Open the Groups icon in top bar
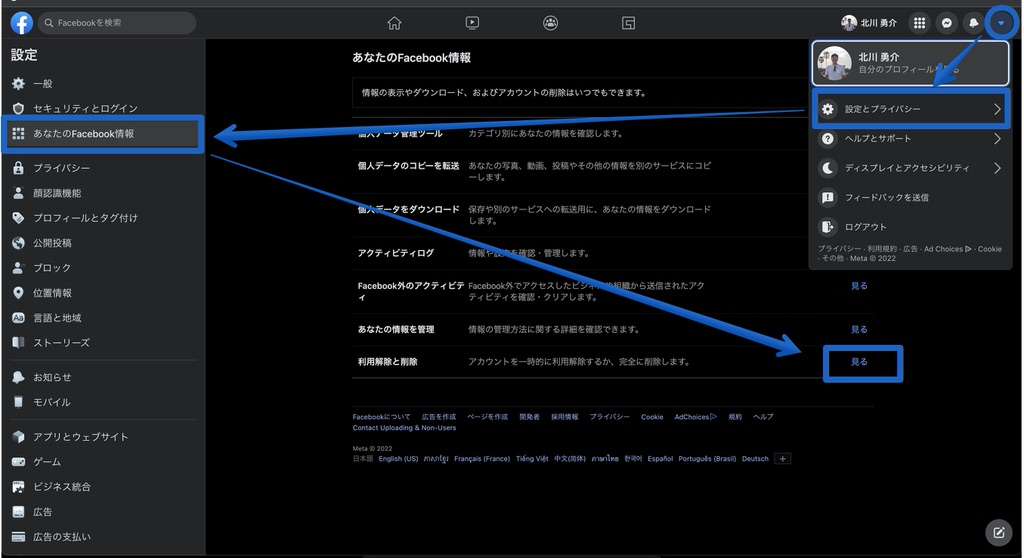 551,23
